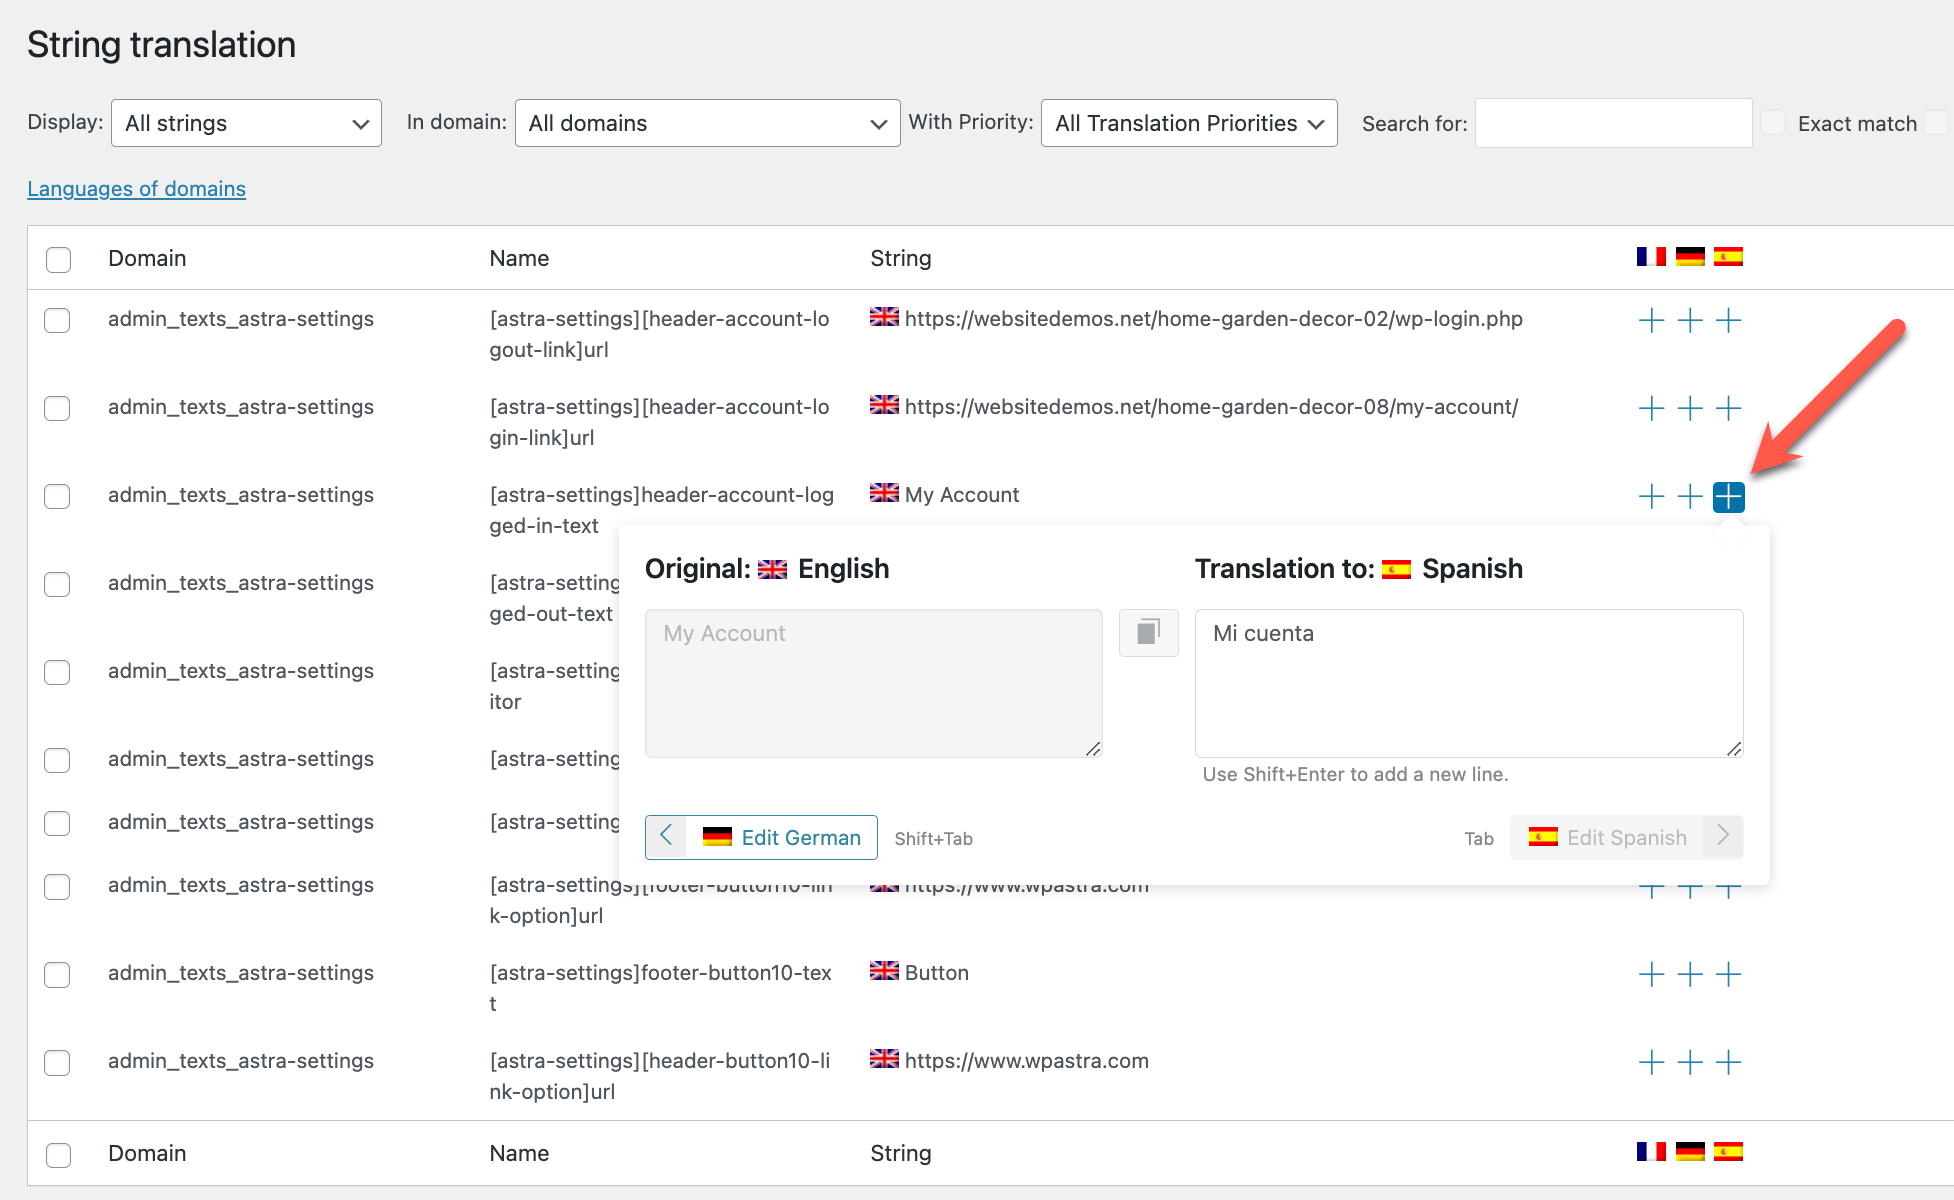The width and height of the screenshot is (1954, 1200).
Task: Click the copy-original-text icon in the translation popup
Action: [x=1148, y=632]
